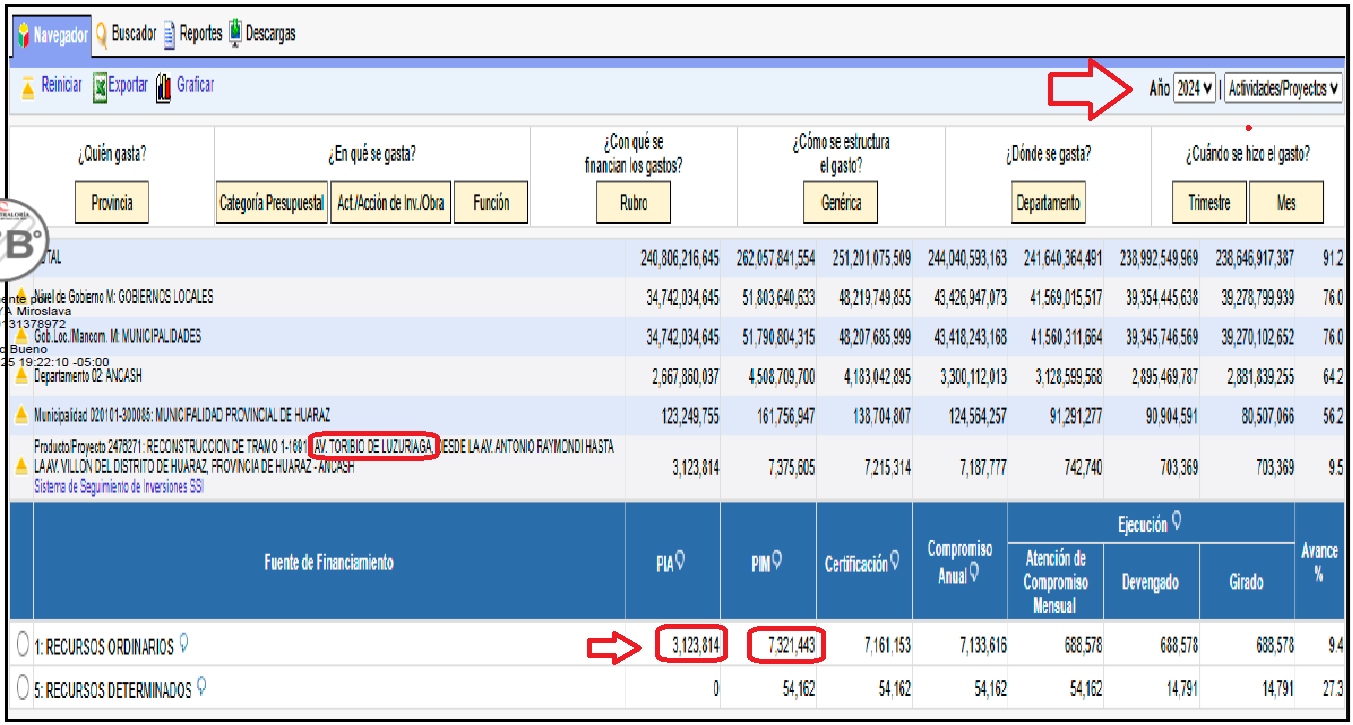1353x725 pixels.
Task: Click the Buscador magnifier icon
Action: pos(101,35)
